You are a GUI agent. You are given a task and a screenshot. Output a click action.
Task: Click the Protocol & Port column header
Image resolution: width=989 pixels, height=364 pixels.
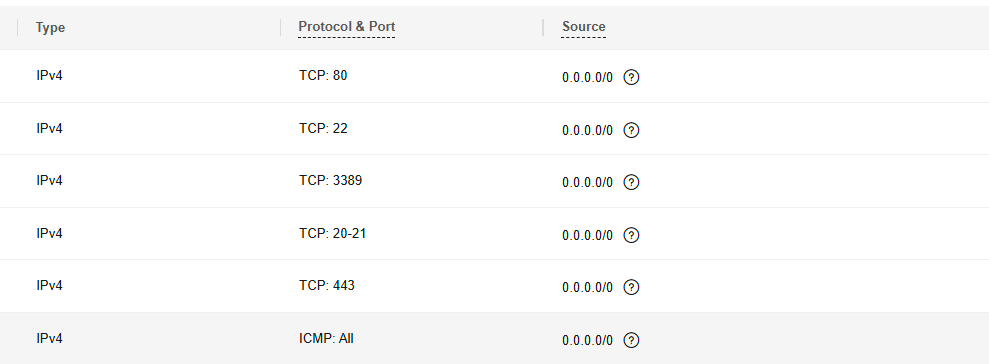click(347, 26)
